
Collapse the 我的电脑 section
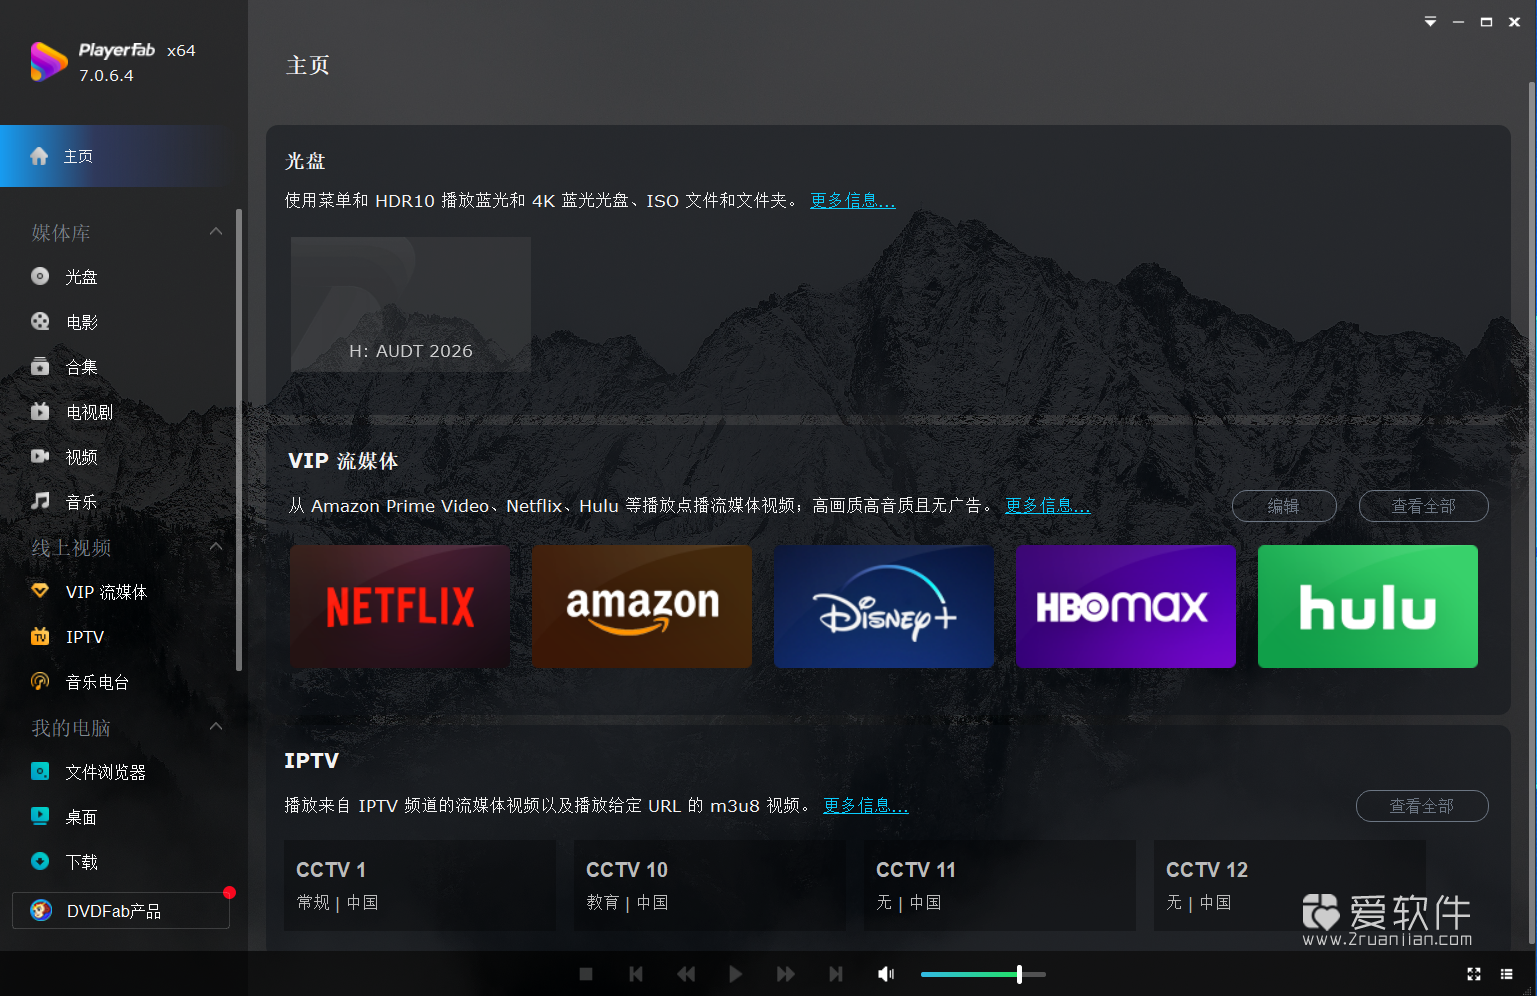(x=216, y=727)
